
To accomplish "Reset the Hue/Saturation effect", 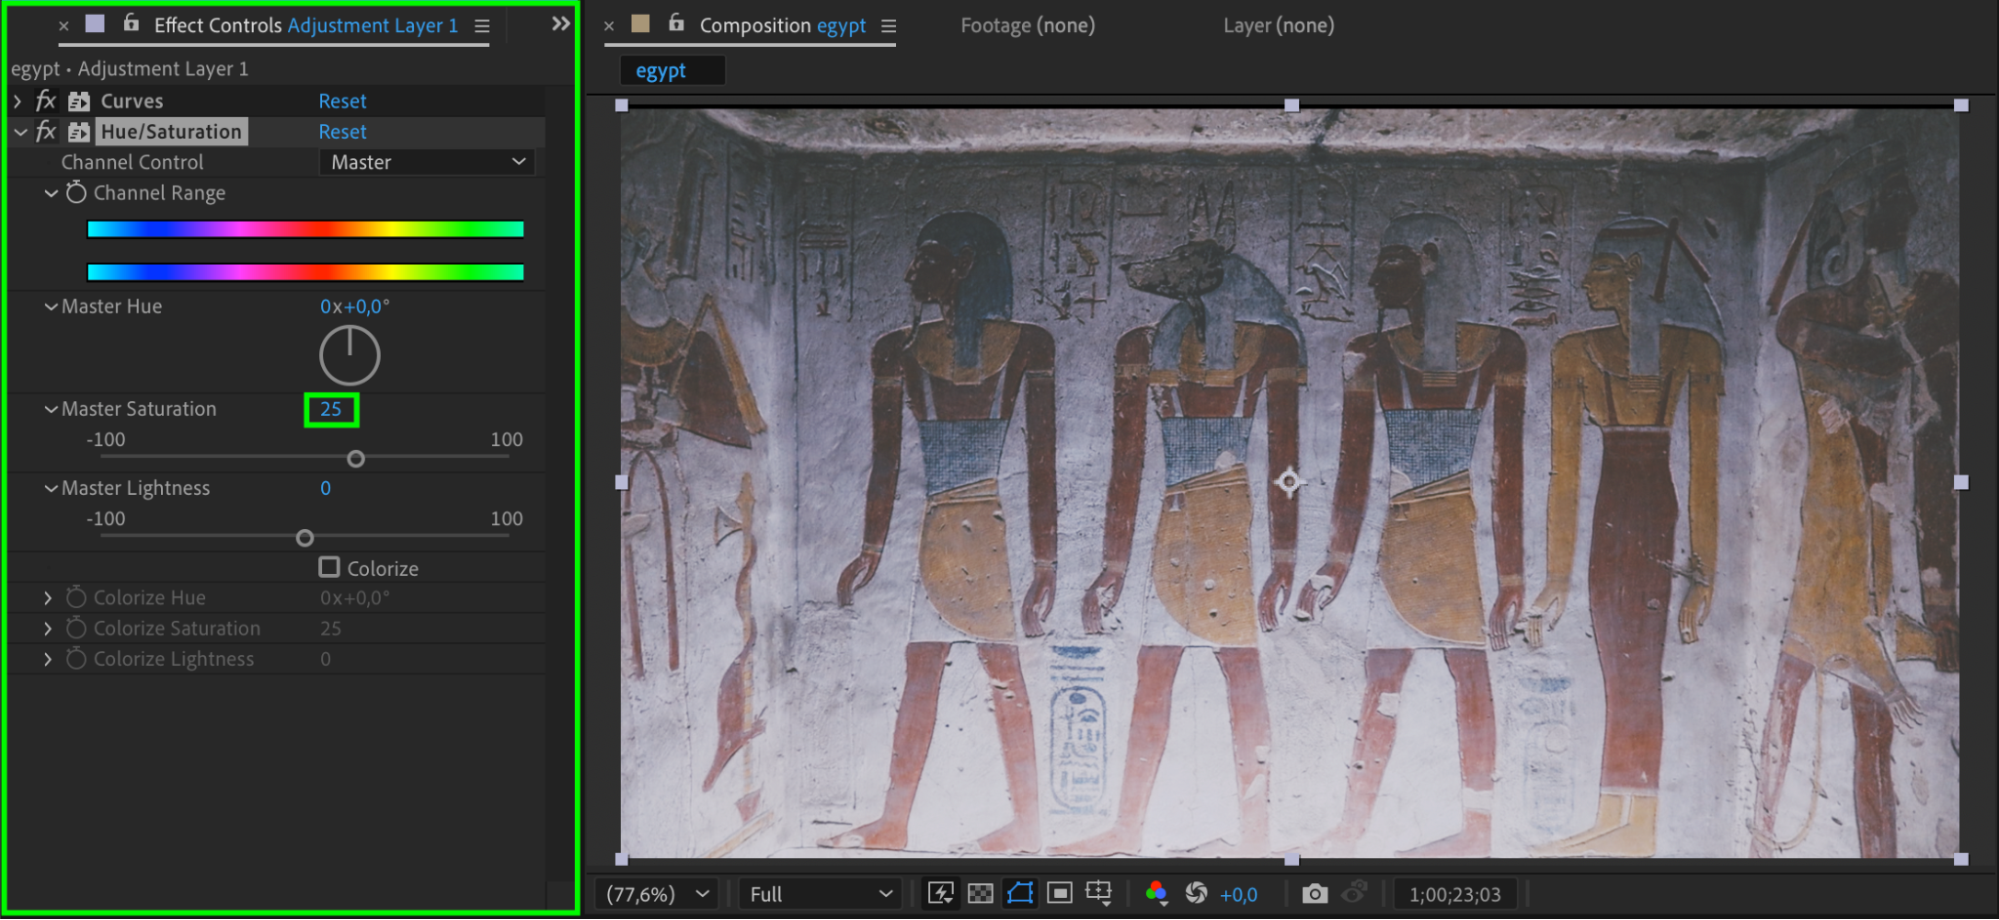I will click(x=342, y=132).
